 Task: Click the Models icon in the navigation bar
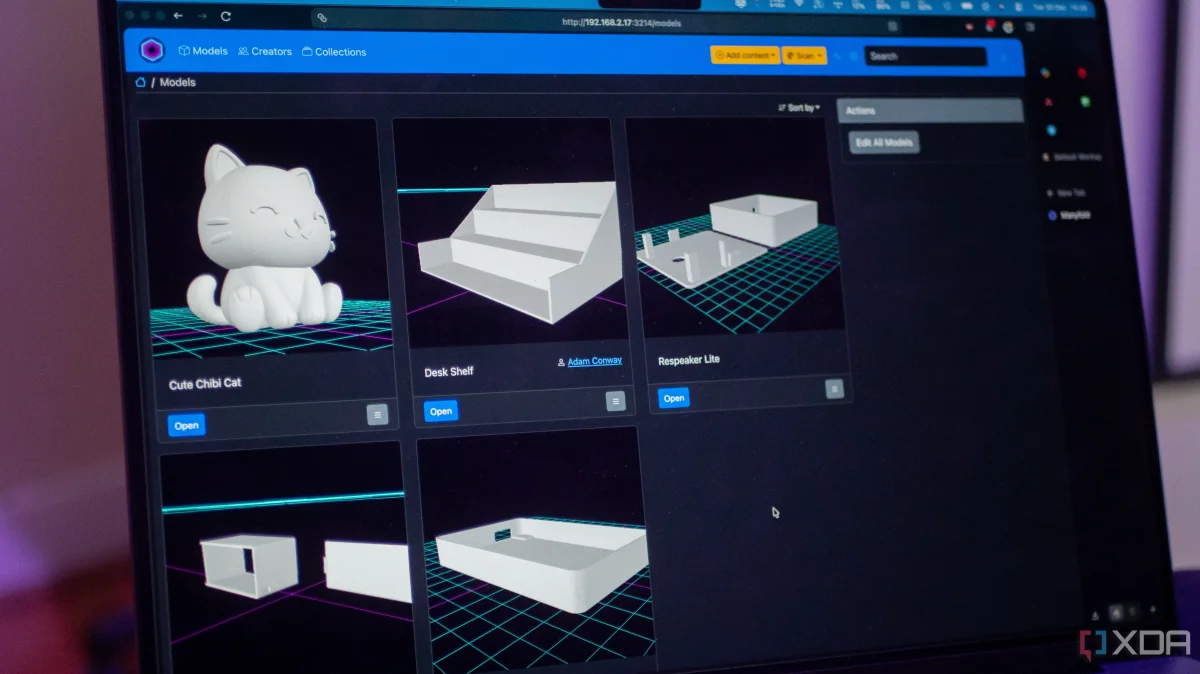(184, 50)
